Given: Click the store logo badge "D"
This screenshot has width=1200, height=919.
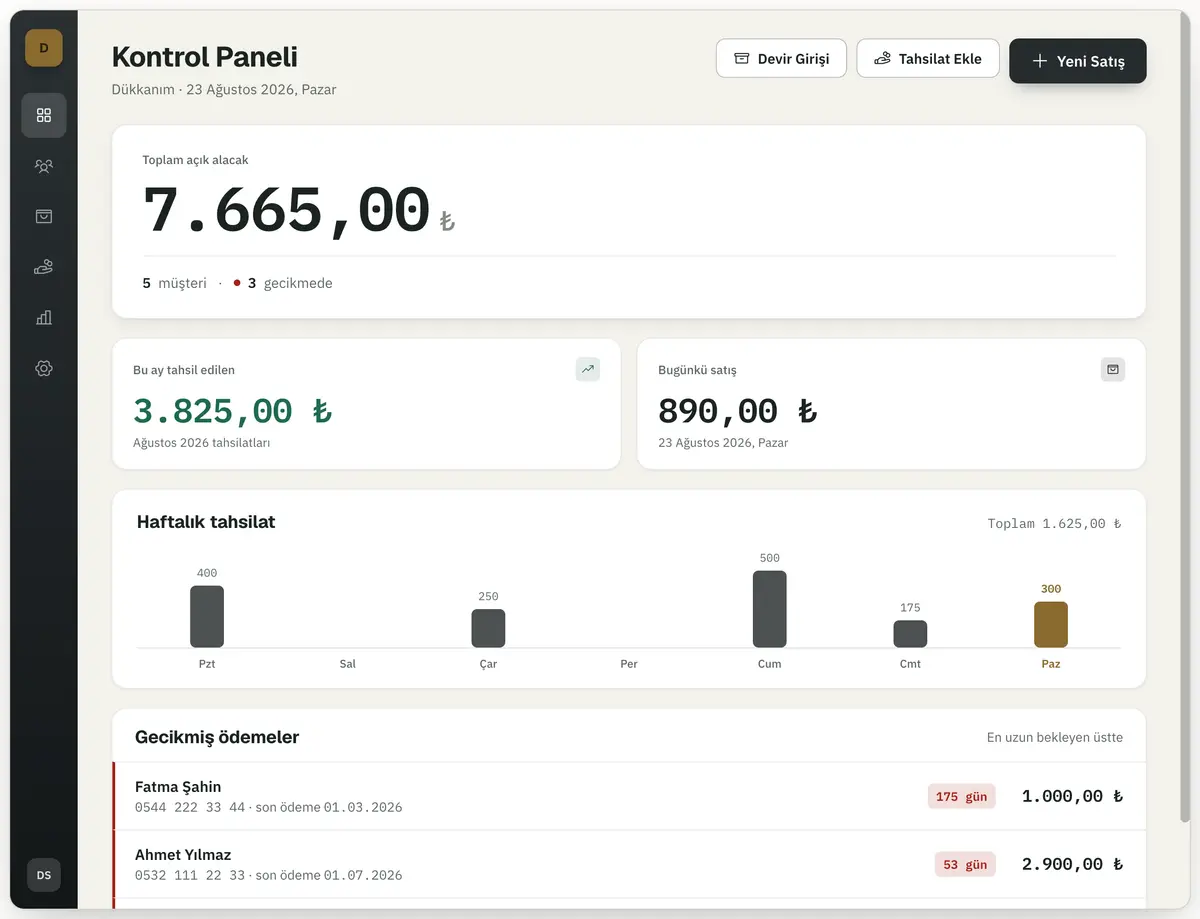Looking at the screenshot, I should (x=44, y=48).
